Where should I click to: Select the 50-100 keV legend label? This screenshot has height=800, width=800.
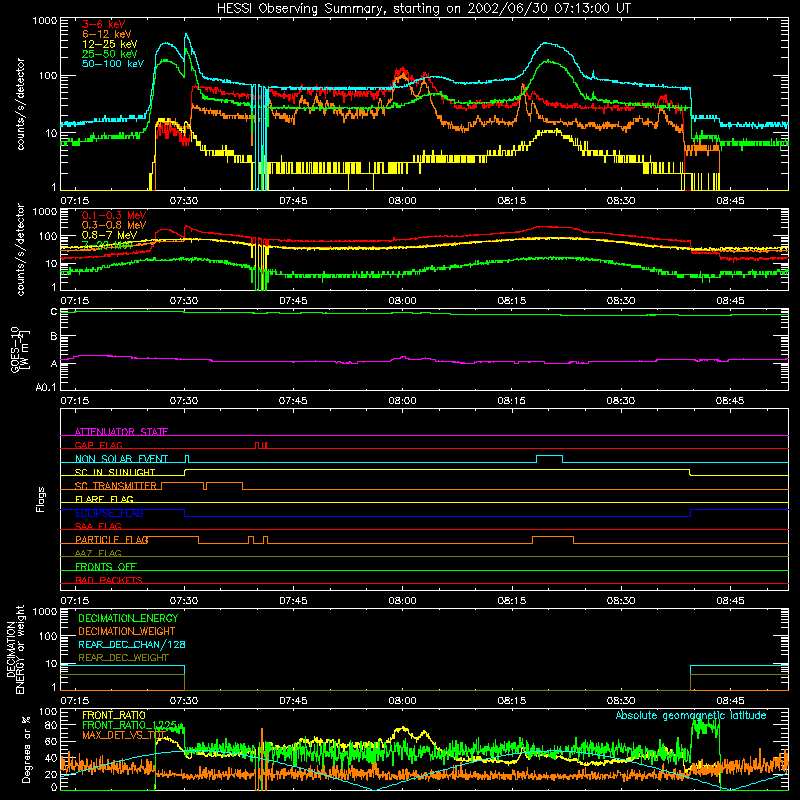tap(113, 64)
